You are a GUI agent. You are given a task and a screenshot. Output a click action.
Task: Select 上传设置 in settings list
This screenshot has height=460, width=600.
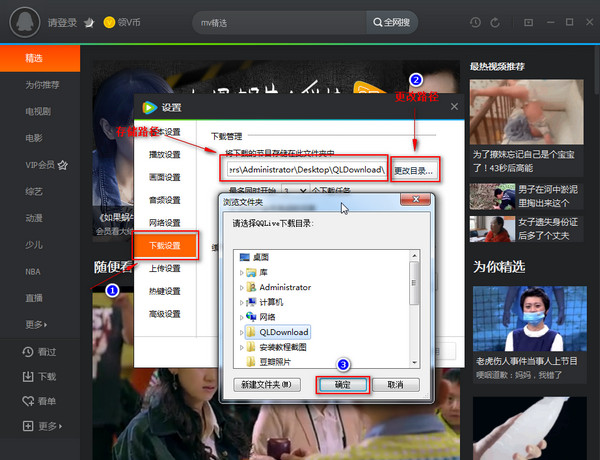165,268
